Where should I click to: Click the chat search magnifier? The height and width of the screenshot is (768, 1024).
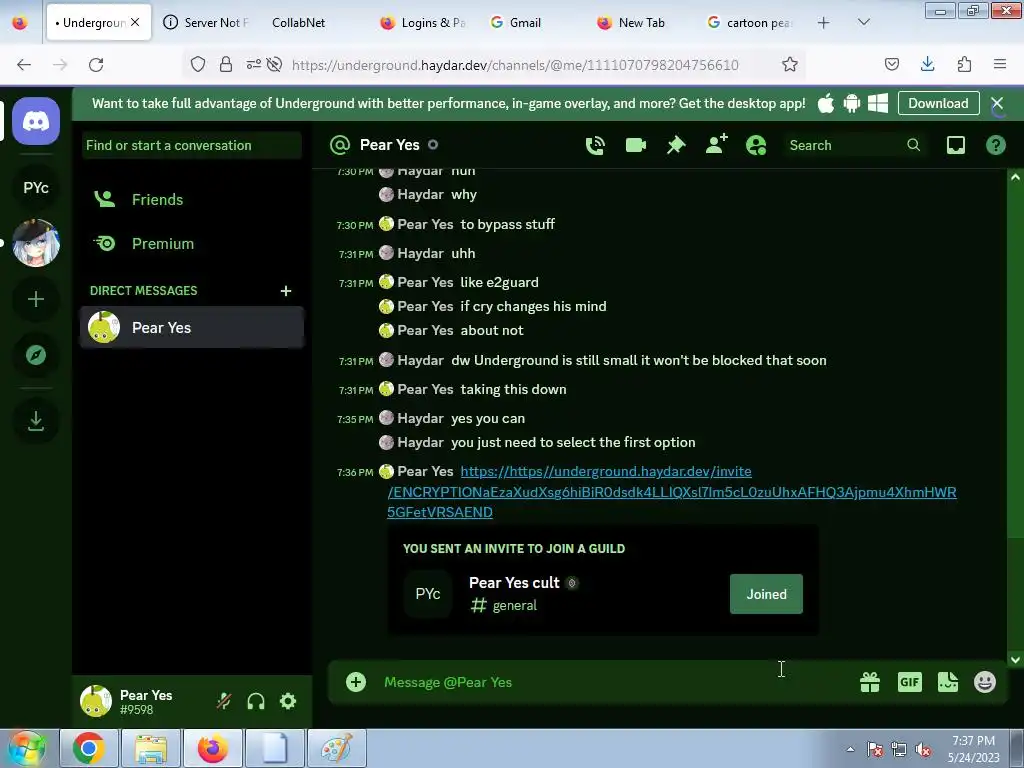(x=914, y=145)
